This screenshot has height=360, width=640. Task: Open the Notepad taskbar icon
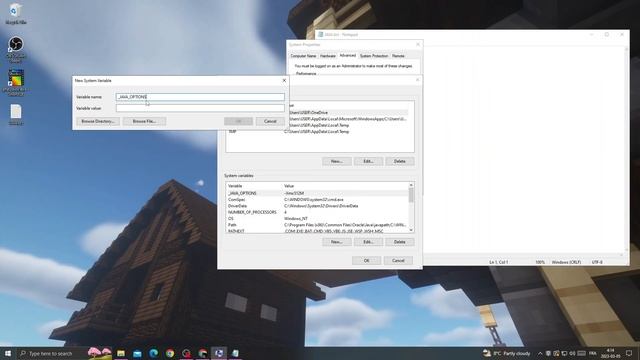pos(236,353)
